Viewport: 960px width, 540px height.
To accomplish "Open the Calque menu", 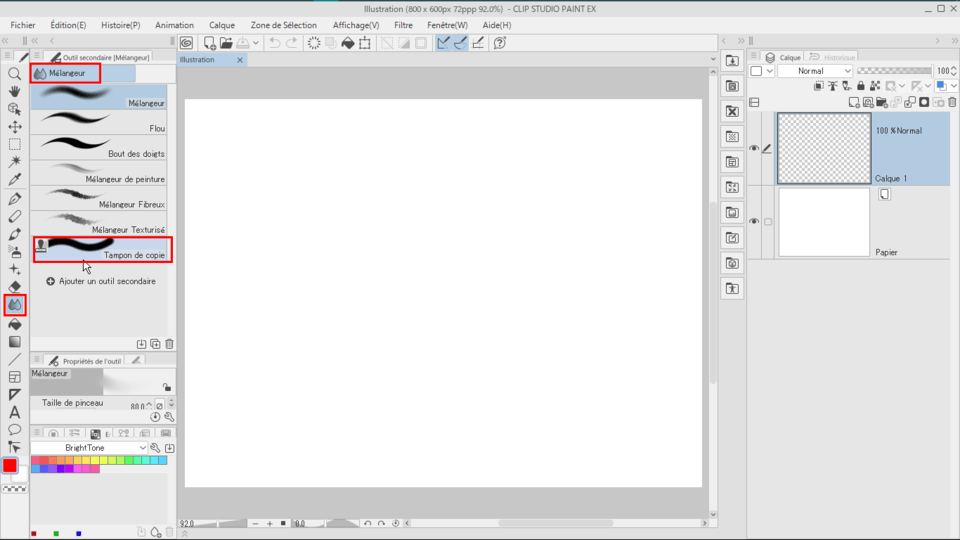I will (x=222, y=25).
